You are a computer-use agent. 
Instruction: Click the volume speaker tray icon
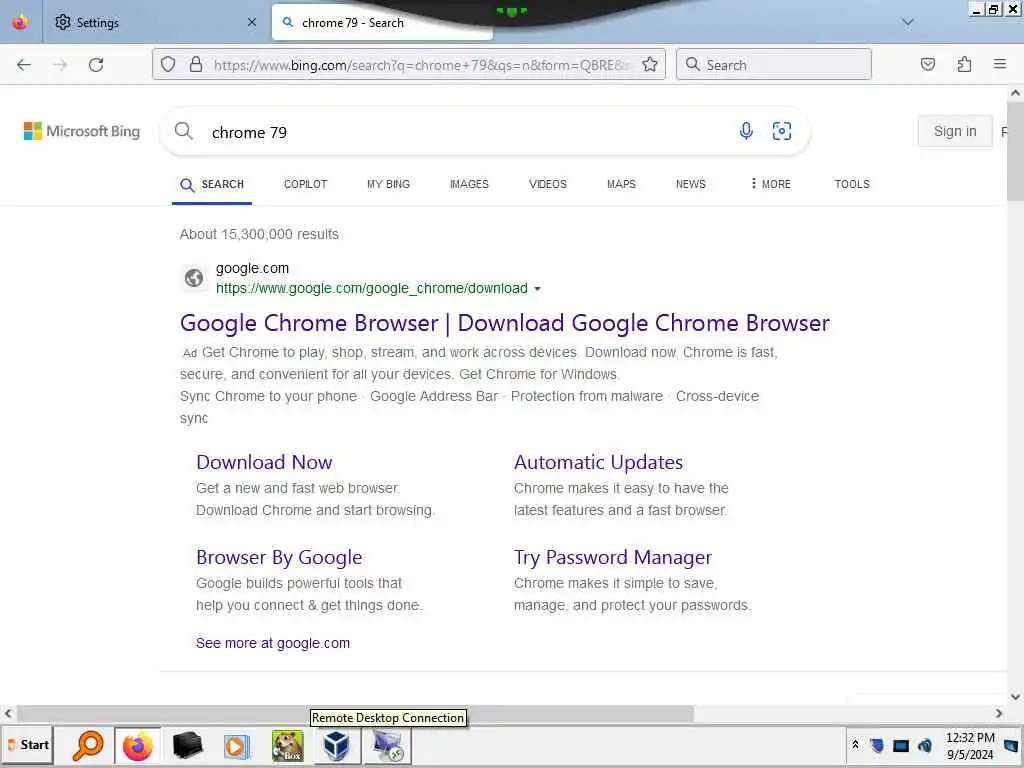(925, 745)
